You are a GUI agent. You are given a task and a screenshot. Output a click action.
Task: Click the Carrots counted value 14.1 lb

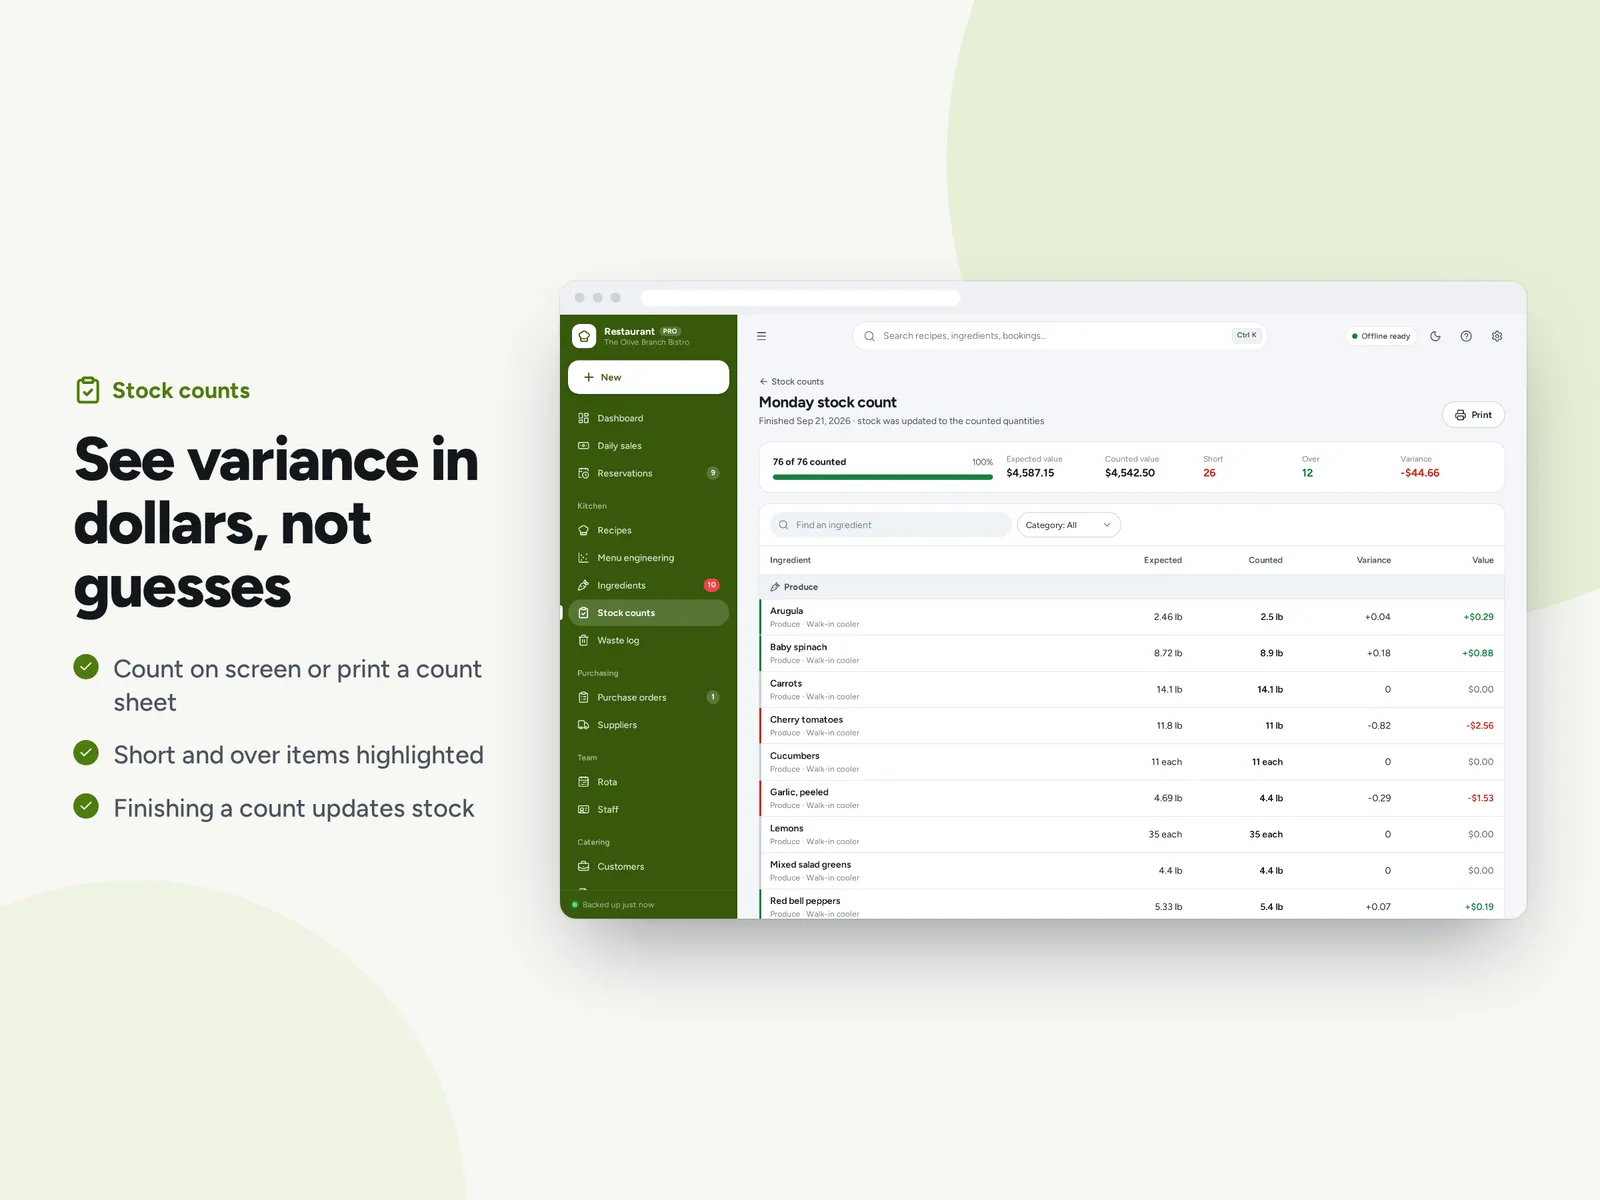(x=1270, y=690)
